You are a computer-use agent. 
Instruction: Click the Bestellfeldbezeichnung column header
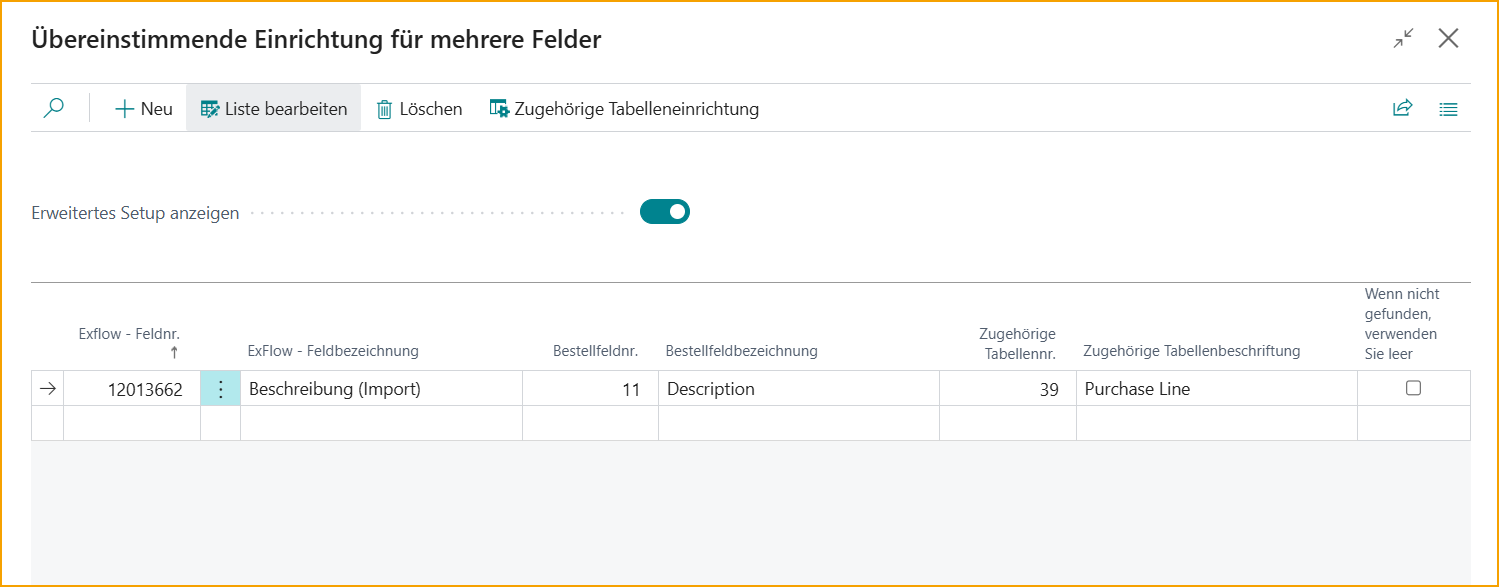(x=741, y=351)
